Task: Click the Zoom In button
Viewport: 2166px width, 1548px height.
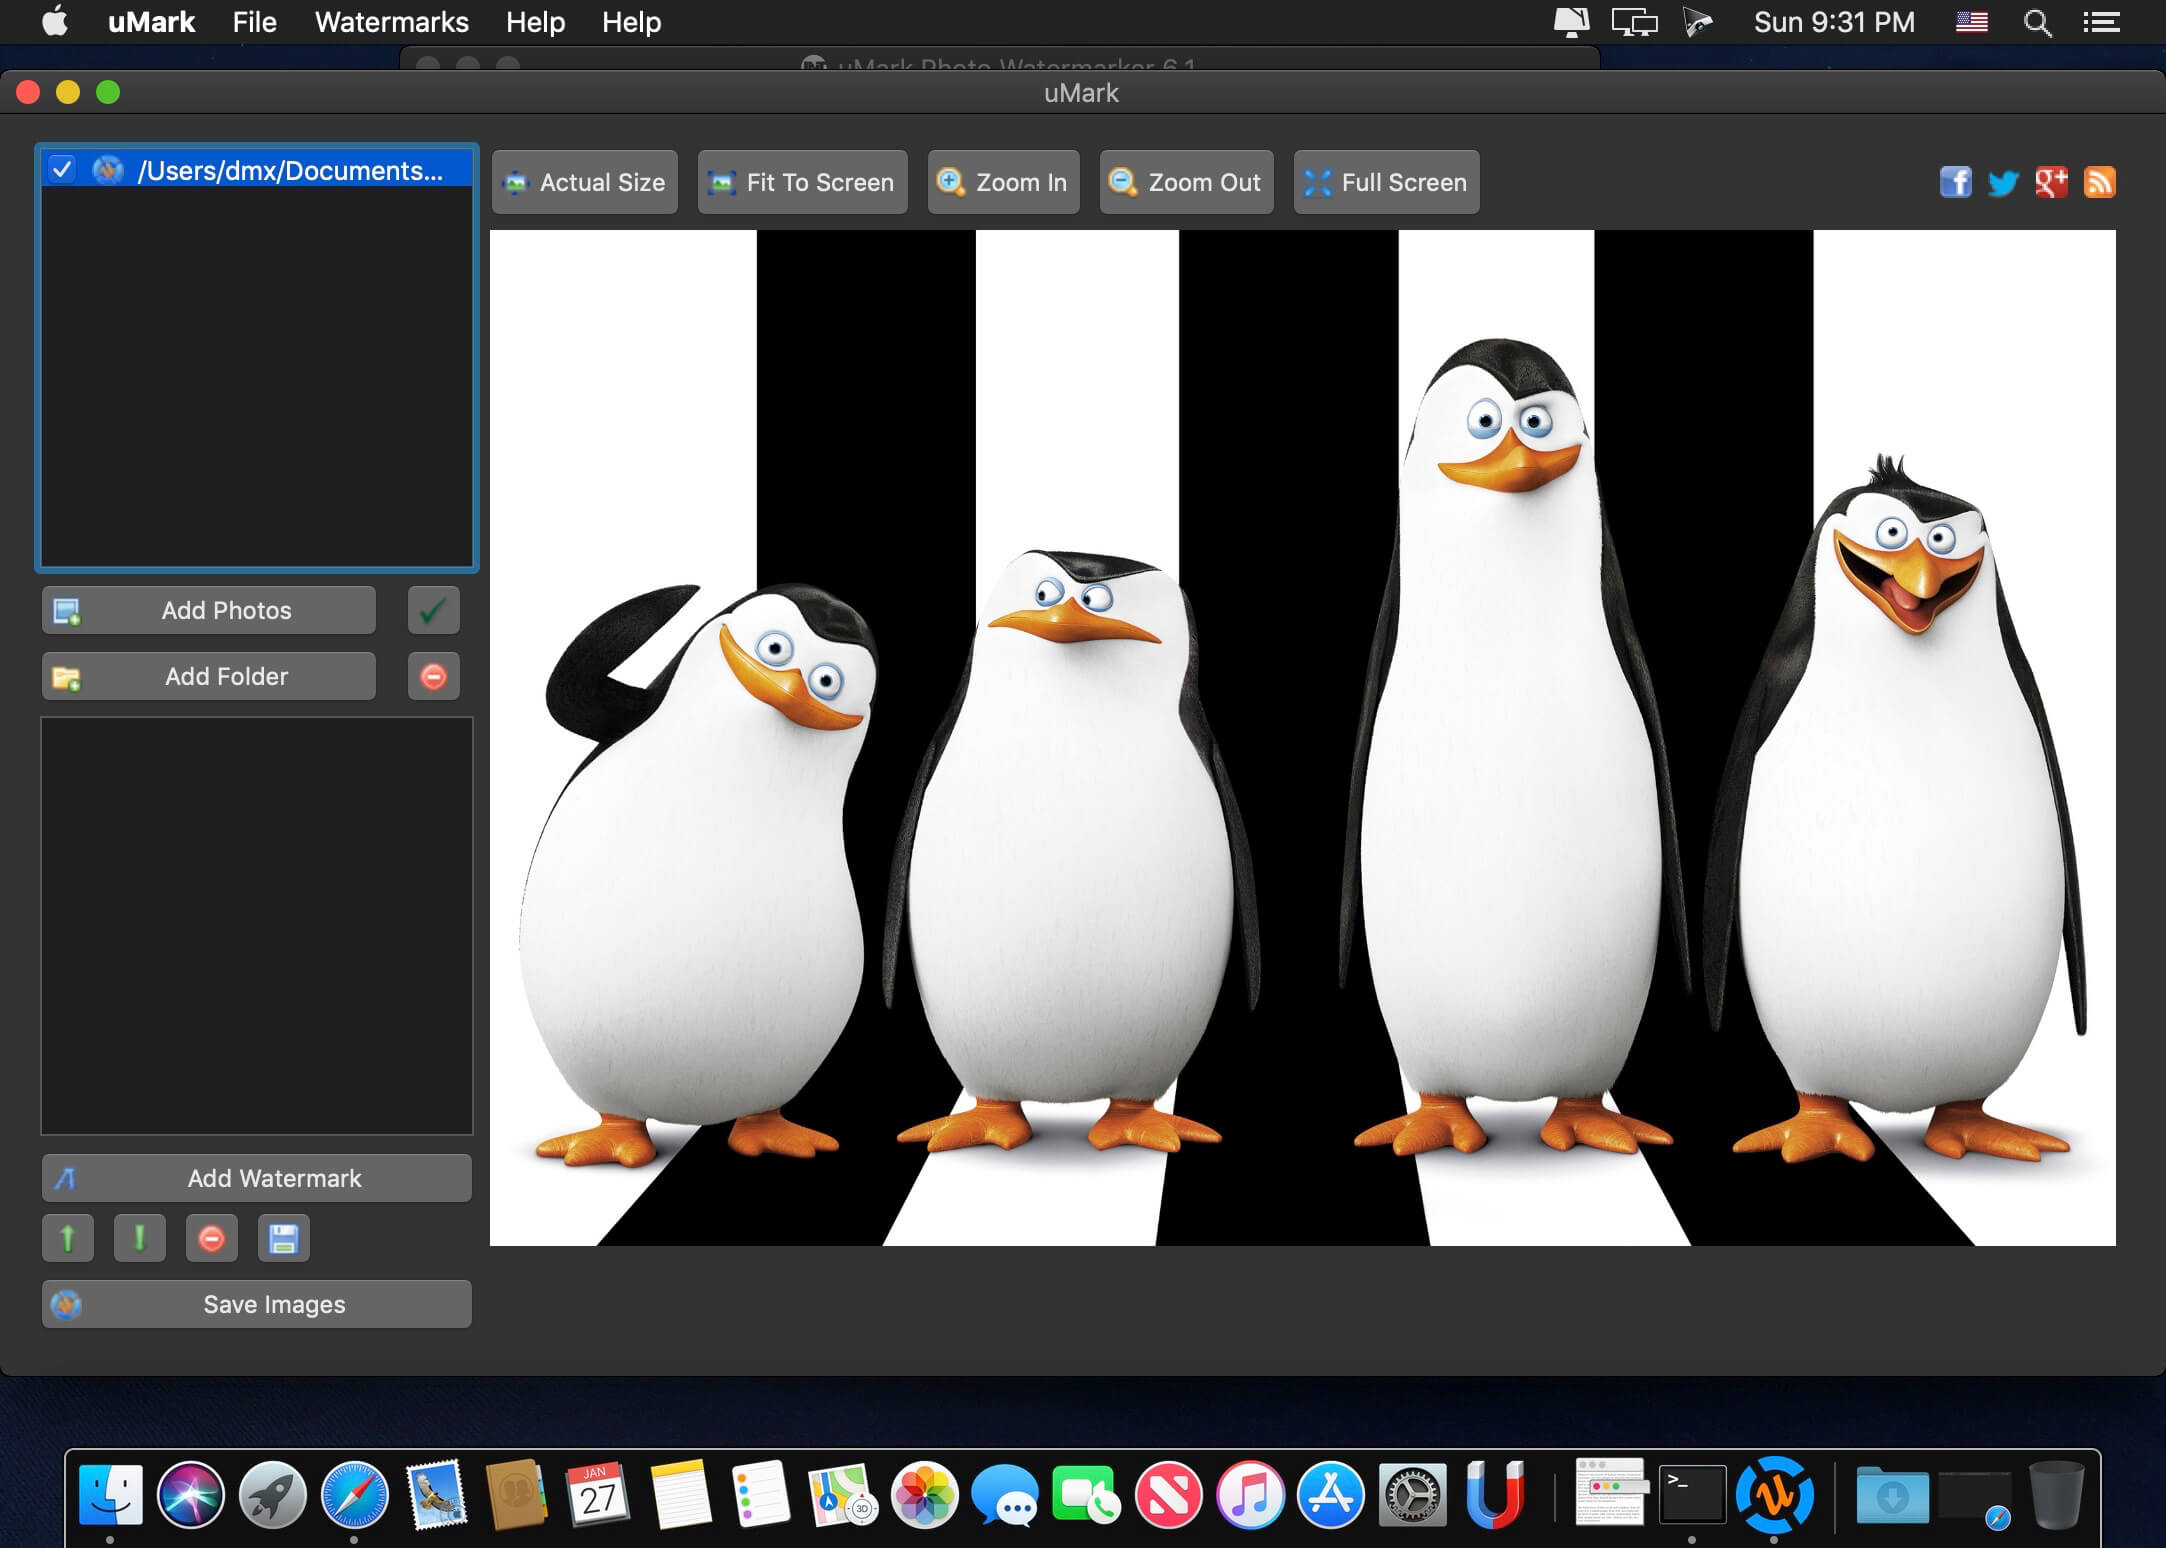Action: pos(1004,182)
